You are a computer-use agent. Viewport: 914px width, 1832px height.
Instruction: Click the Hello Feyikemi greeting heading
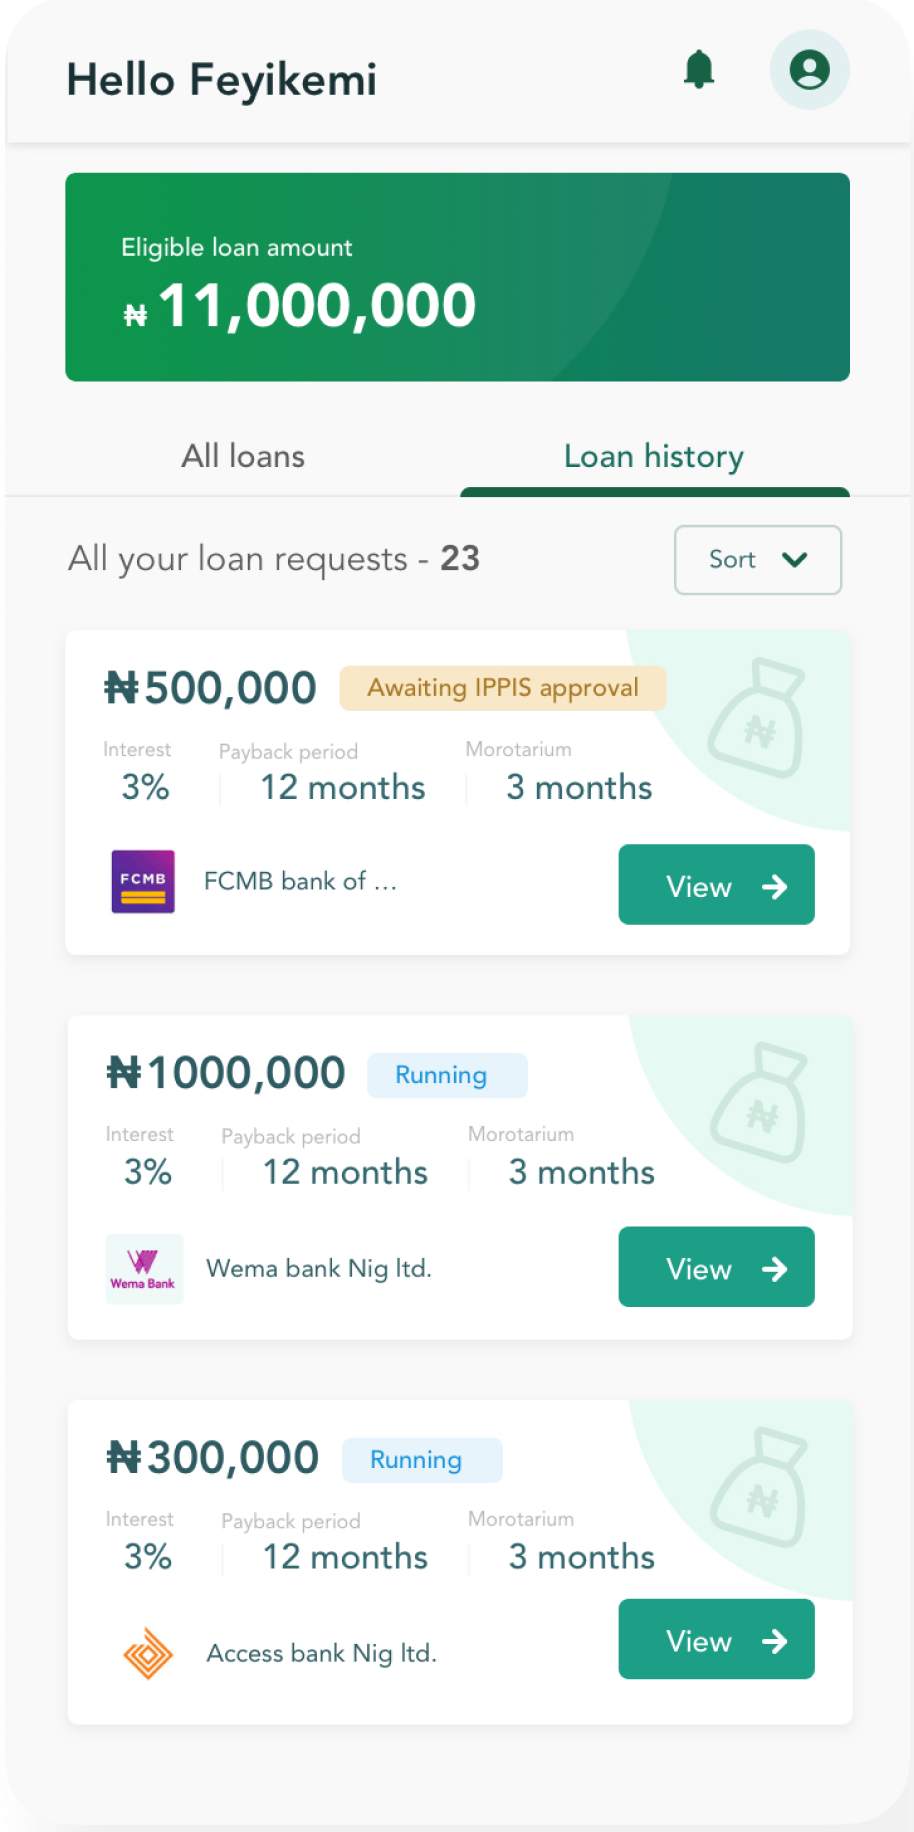pos(221,80)
